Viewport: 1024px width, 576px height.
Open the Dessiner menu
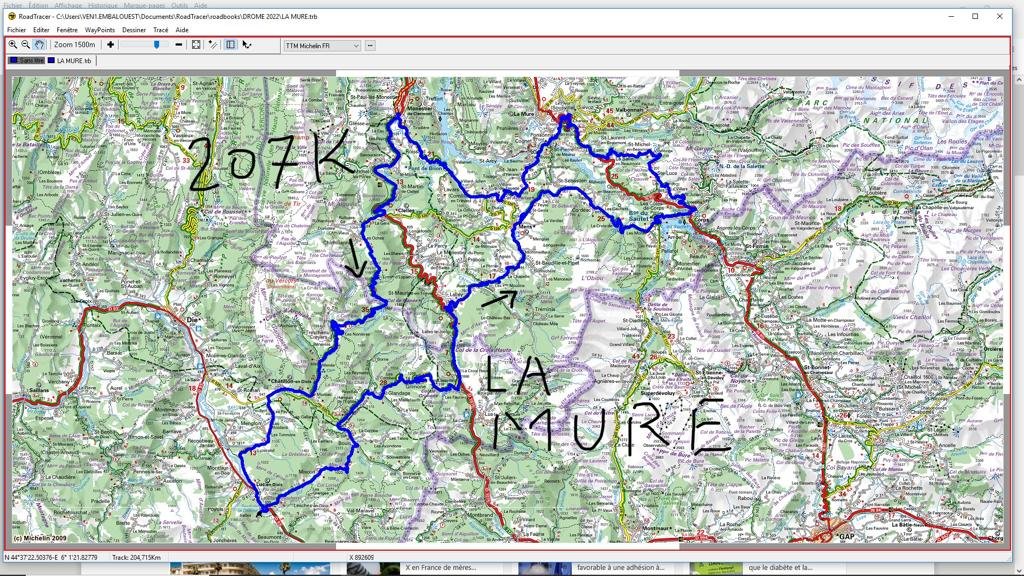pos(134,30)
